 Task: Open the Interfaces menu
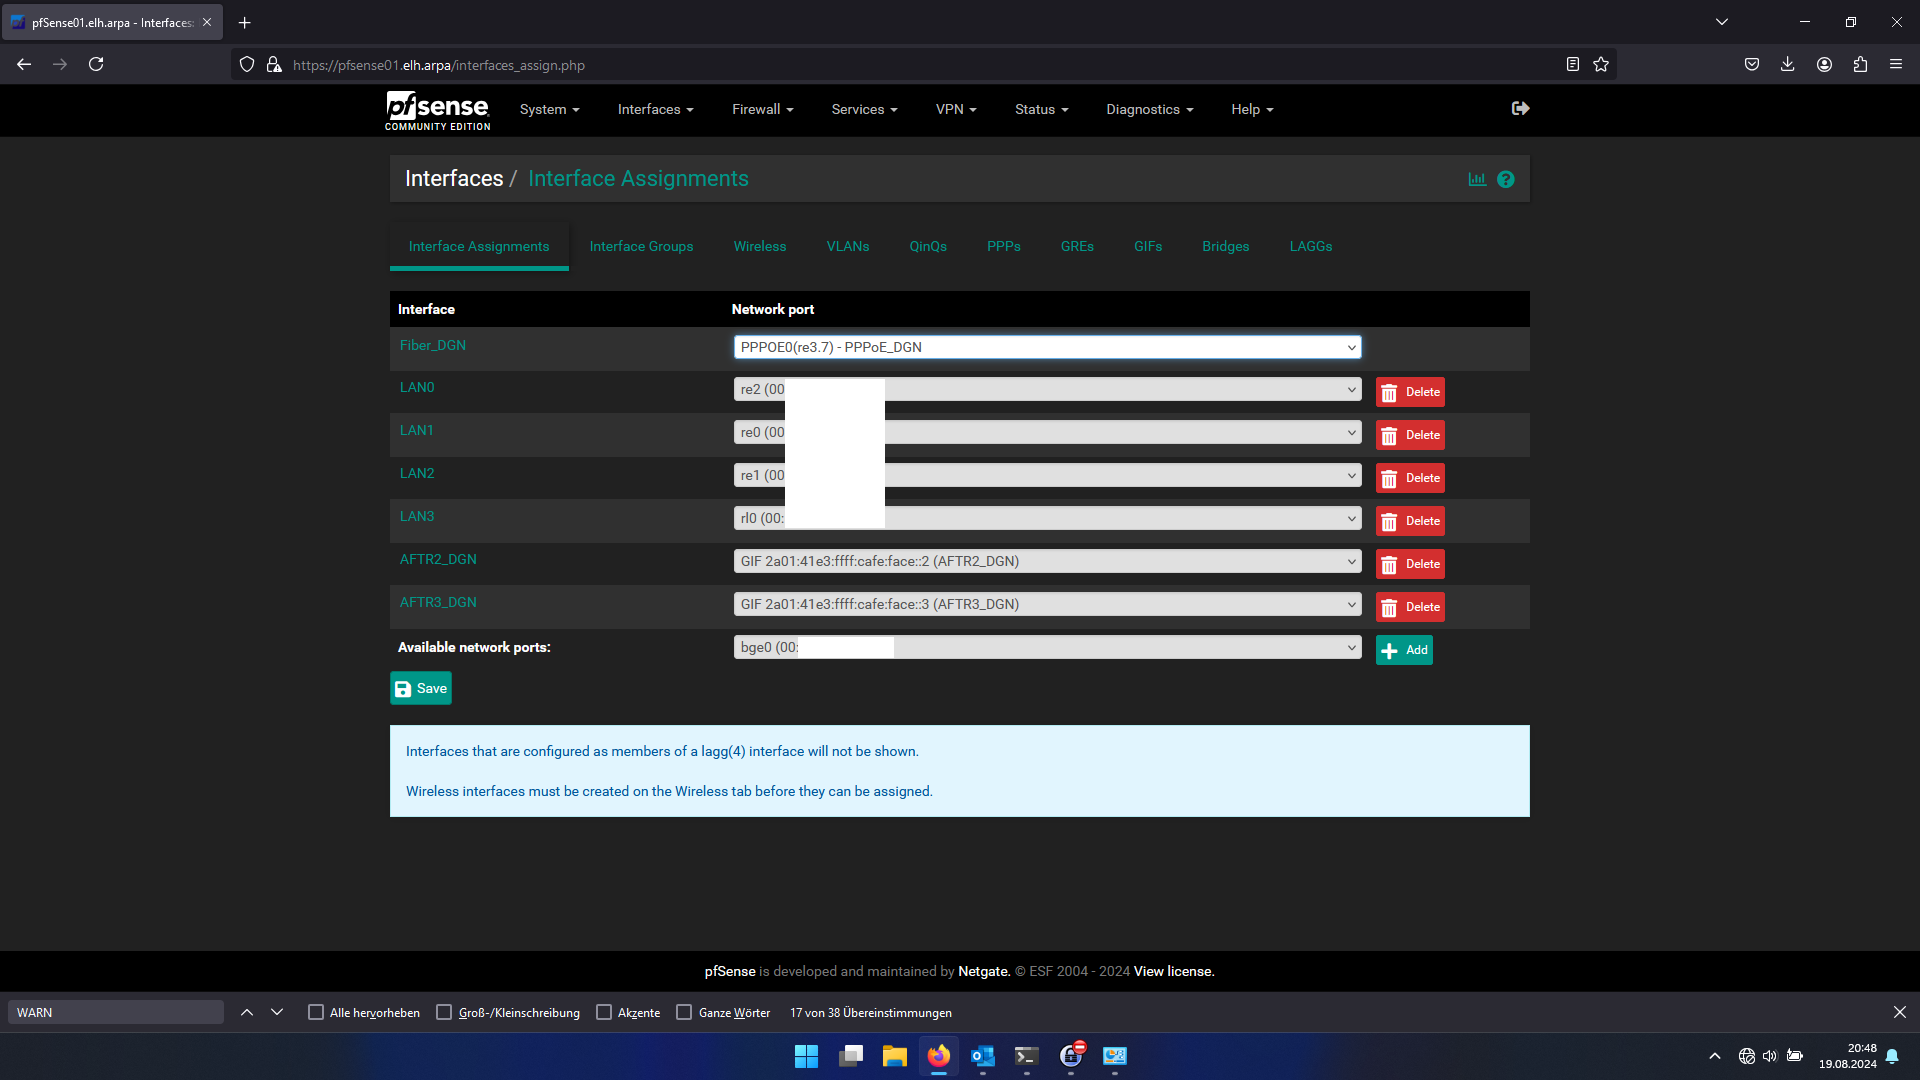coord(655,109)
